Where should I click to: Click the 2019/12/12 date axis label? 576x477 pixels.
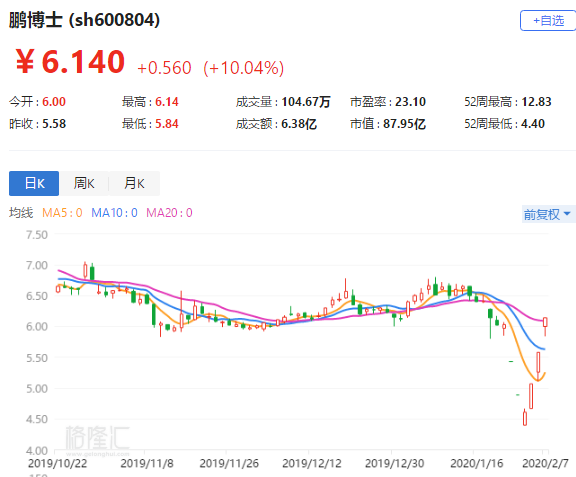point(312,463)
